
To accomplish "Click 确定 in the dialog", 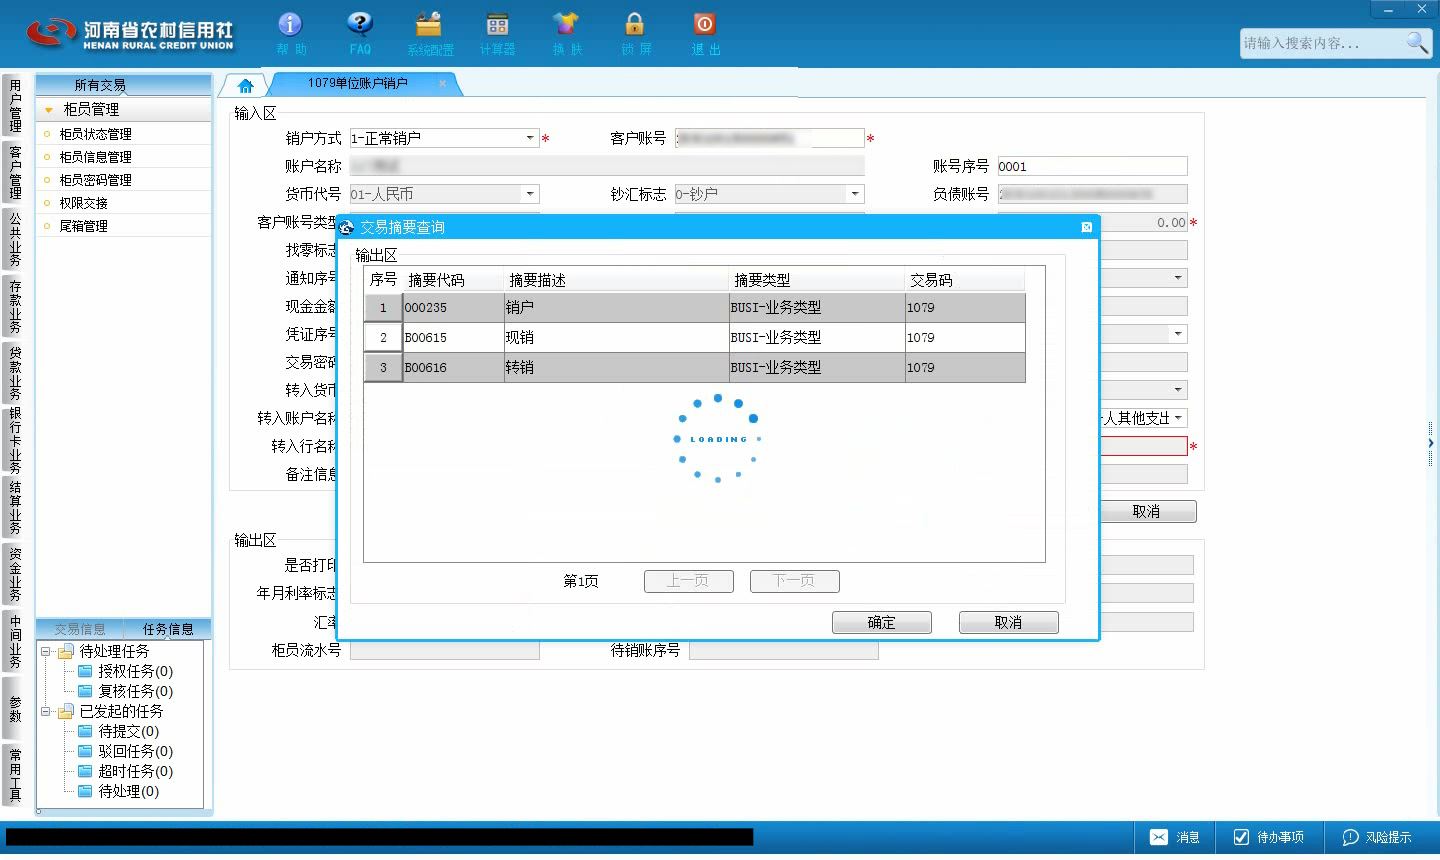I will 881,622.
